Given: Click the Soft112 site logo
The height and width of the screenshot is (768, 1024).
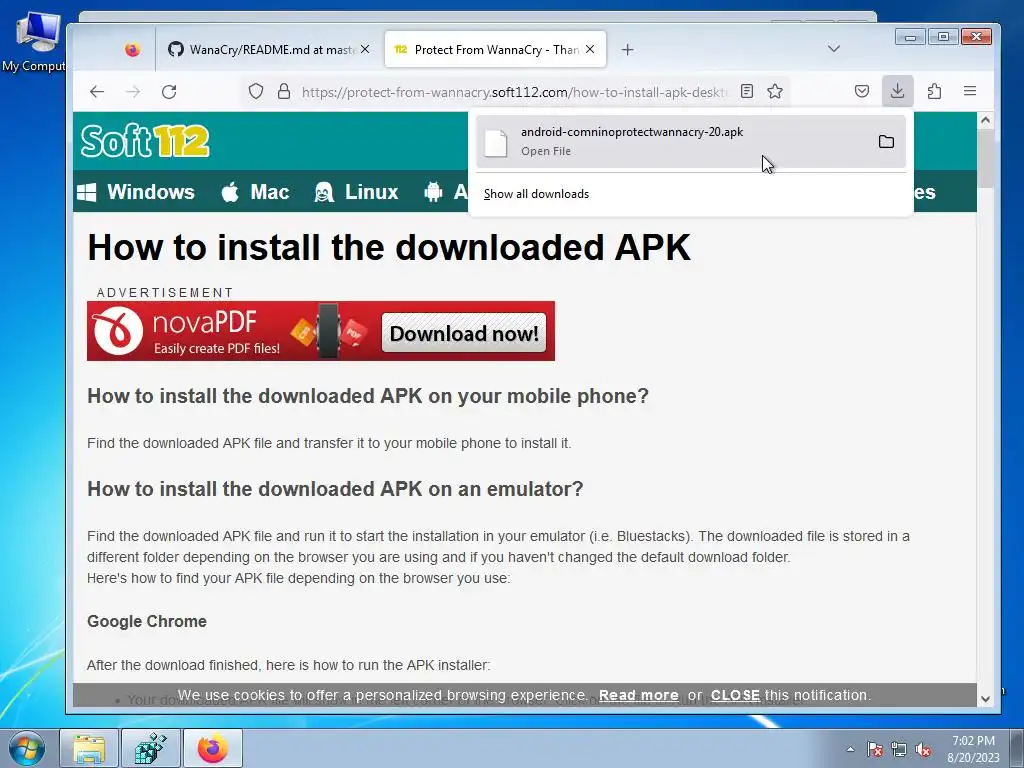Looking at the screenshot, I should (145, 140).
